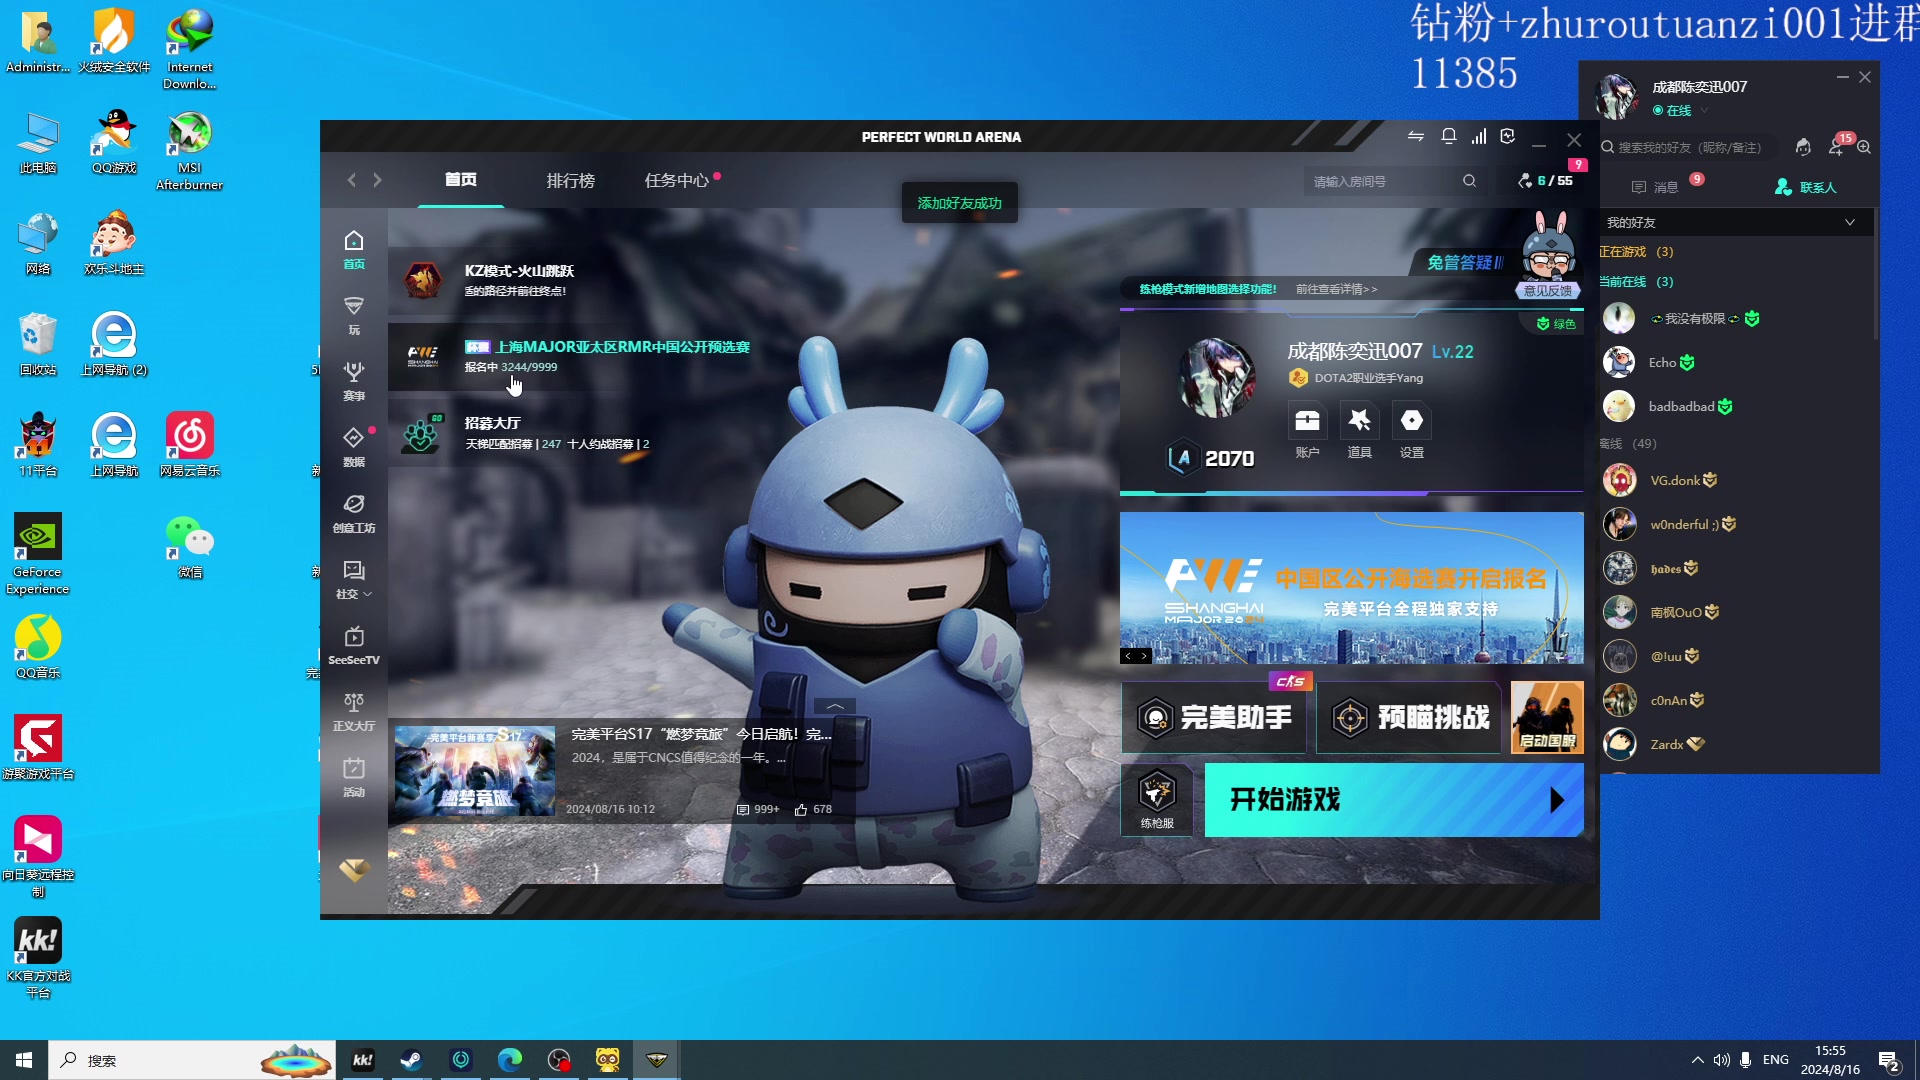
Task: Open the notification bell in title bar
Action: pos(1448,137)
